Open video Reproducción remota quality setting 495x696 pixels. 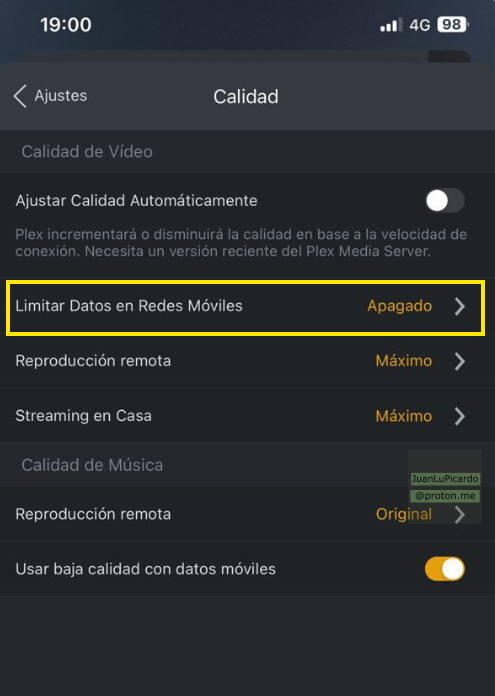coord(247,361)
